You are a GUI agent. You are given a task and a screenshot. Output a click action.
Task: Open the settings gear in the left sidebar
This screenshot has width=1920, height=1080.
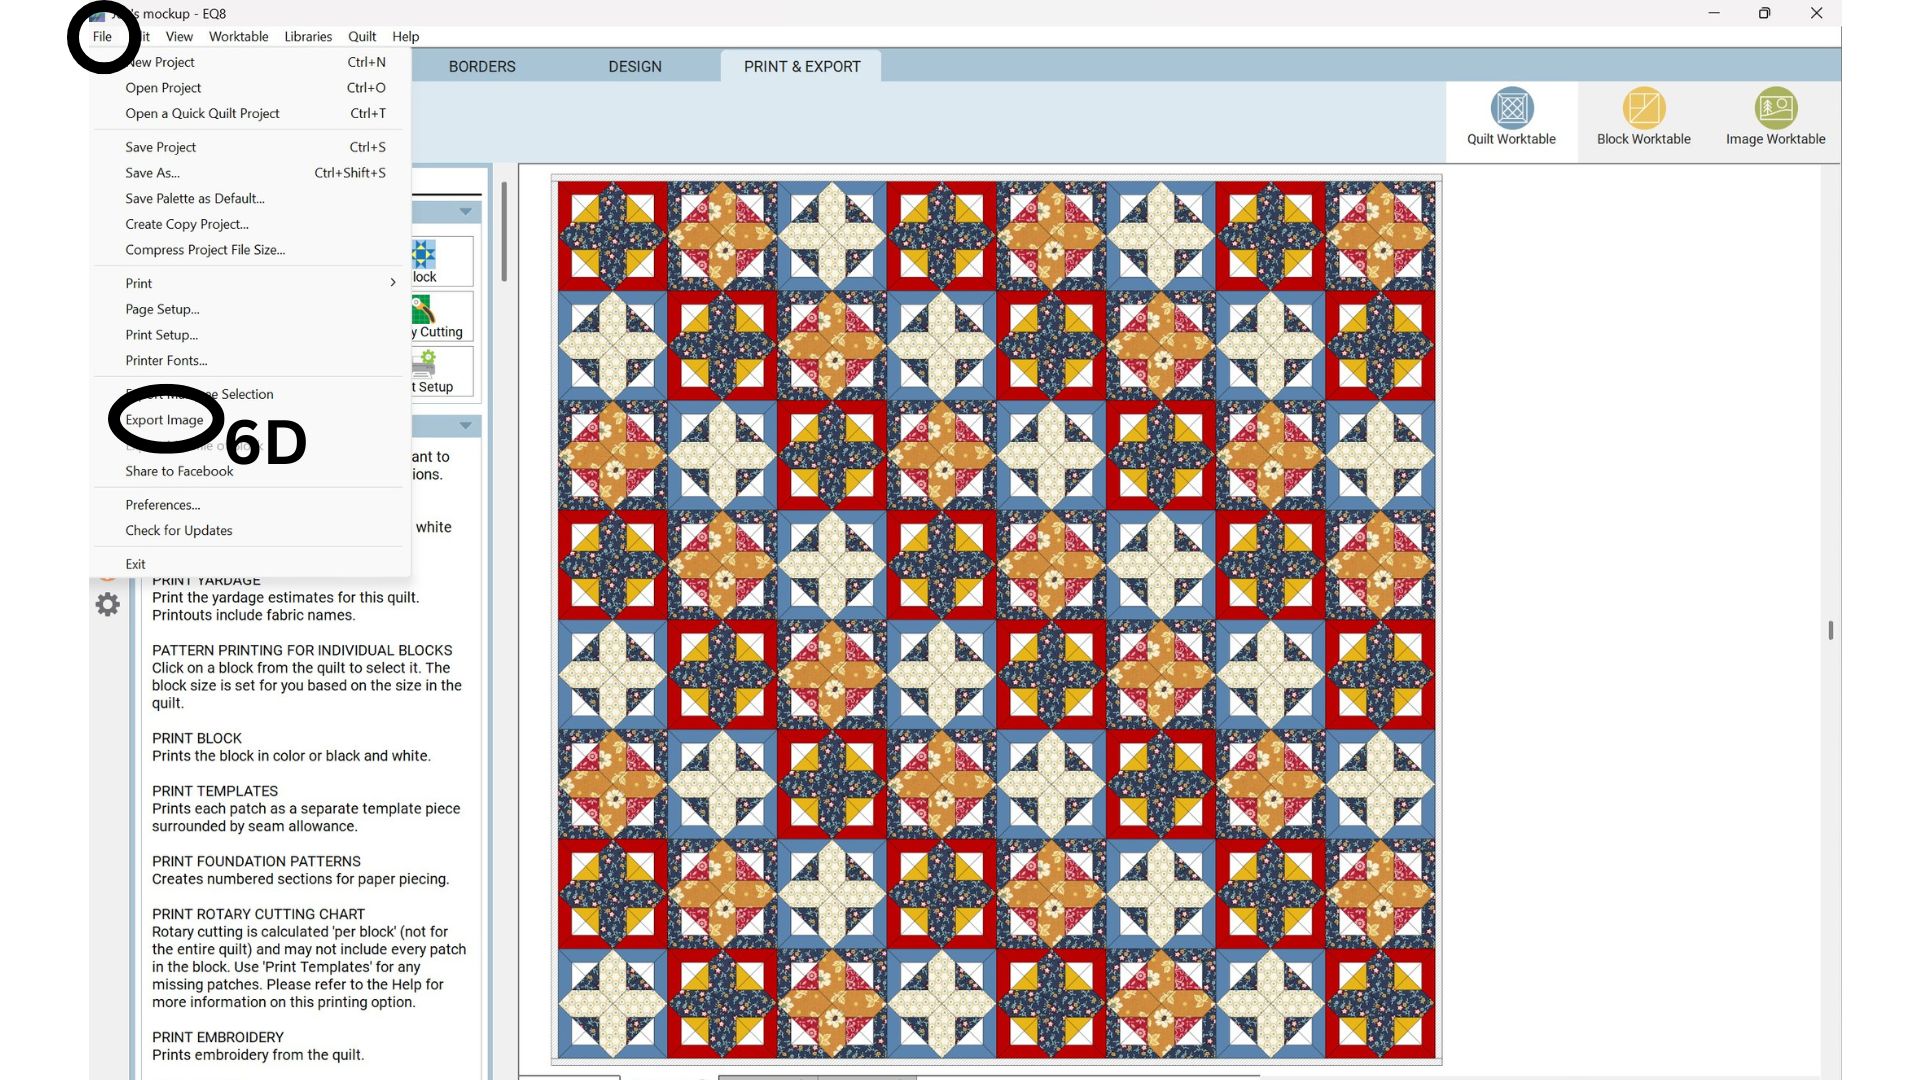pyautogui.click(x=107, y=604)
